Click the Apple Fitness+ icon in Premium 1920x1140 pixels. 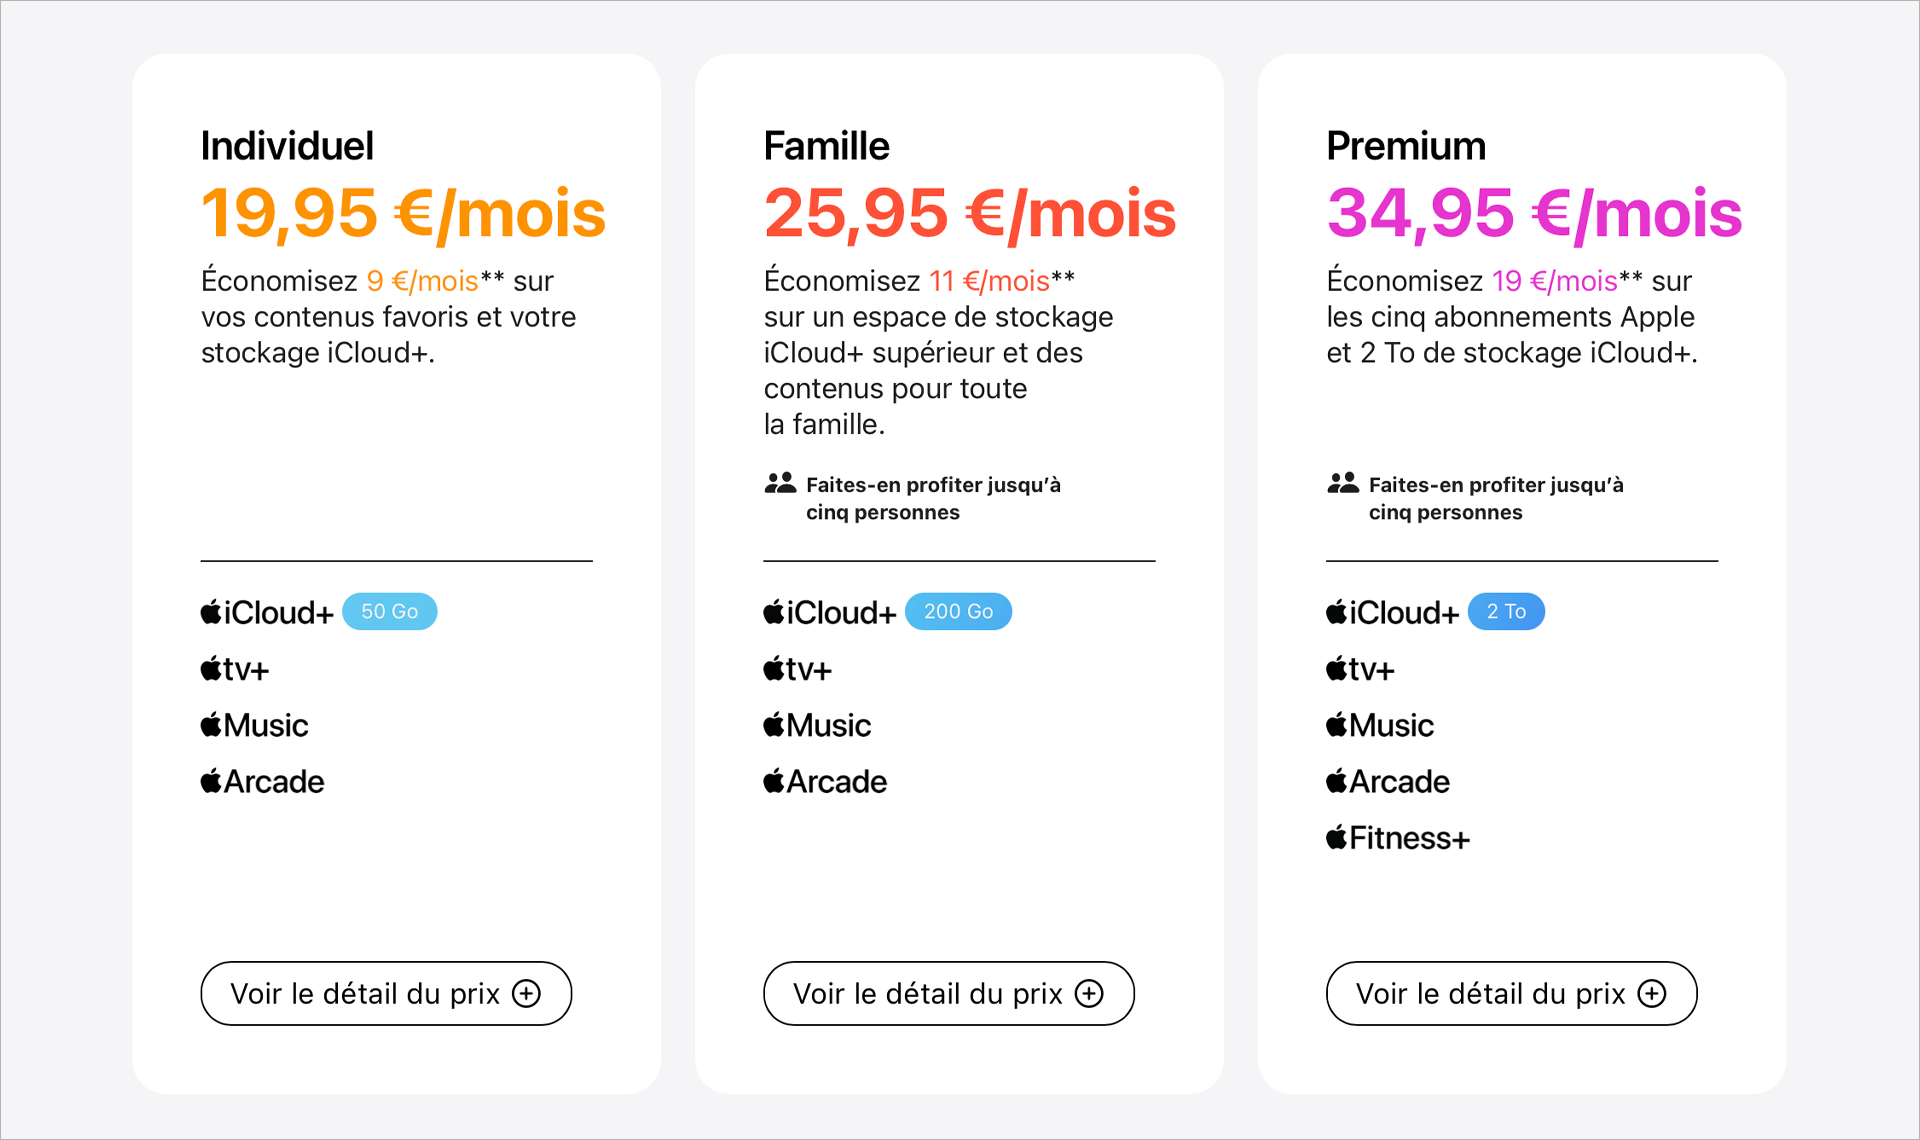pyautogui.click(x=1336, y=837)
